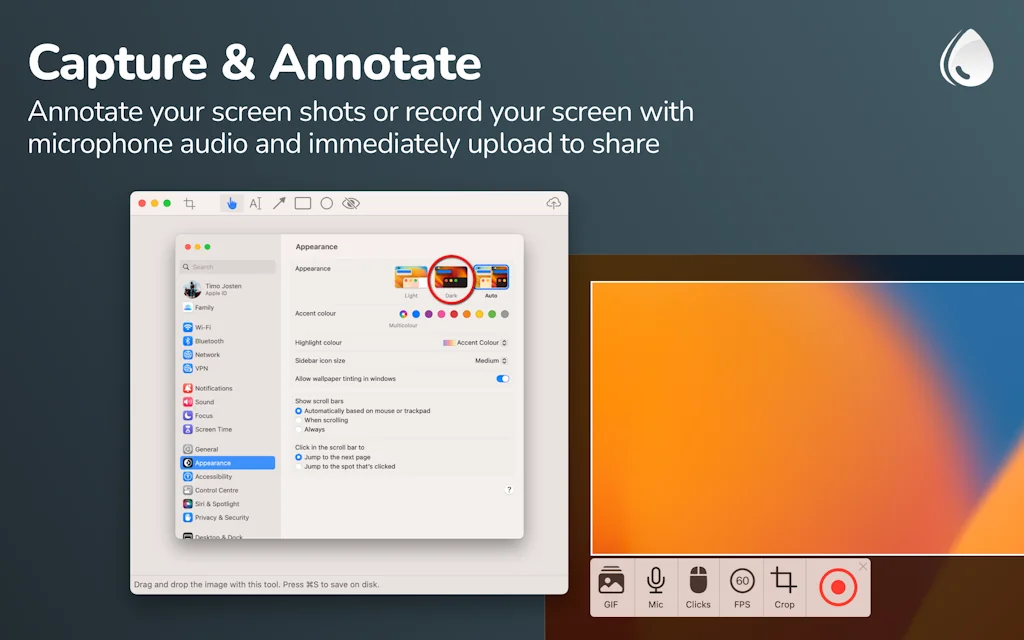Toggle allow wallpaper tinting switch
This screenshot has height=640, width=1024.
(x=502, y=379)
